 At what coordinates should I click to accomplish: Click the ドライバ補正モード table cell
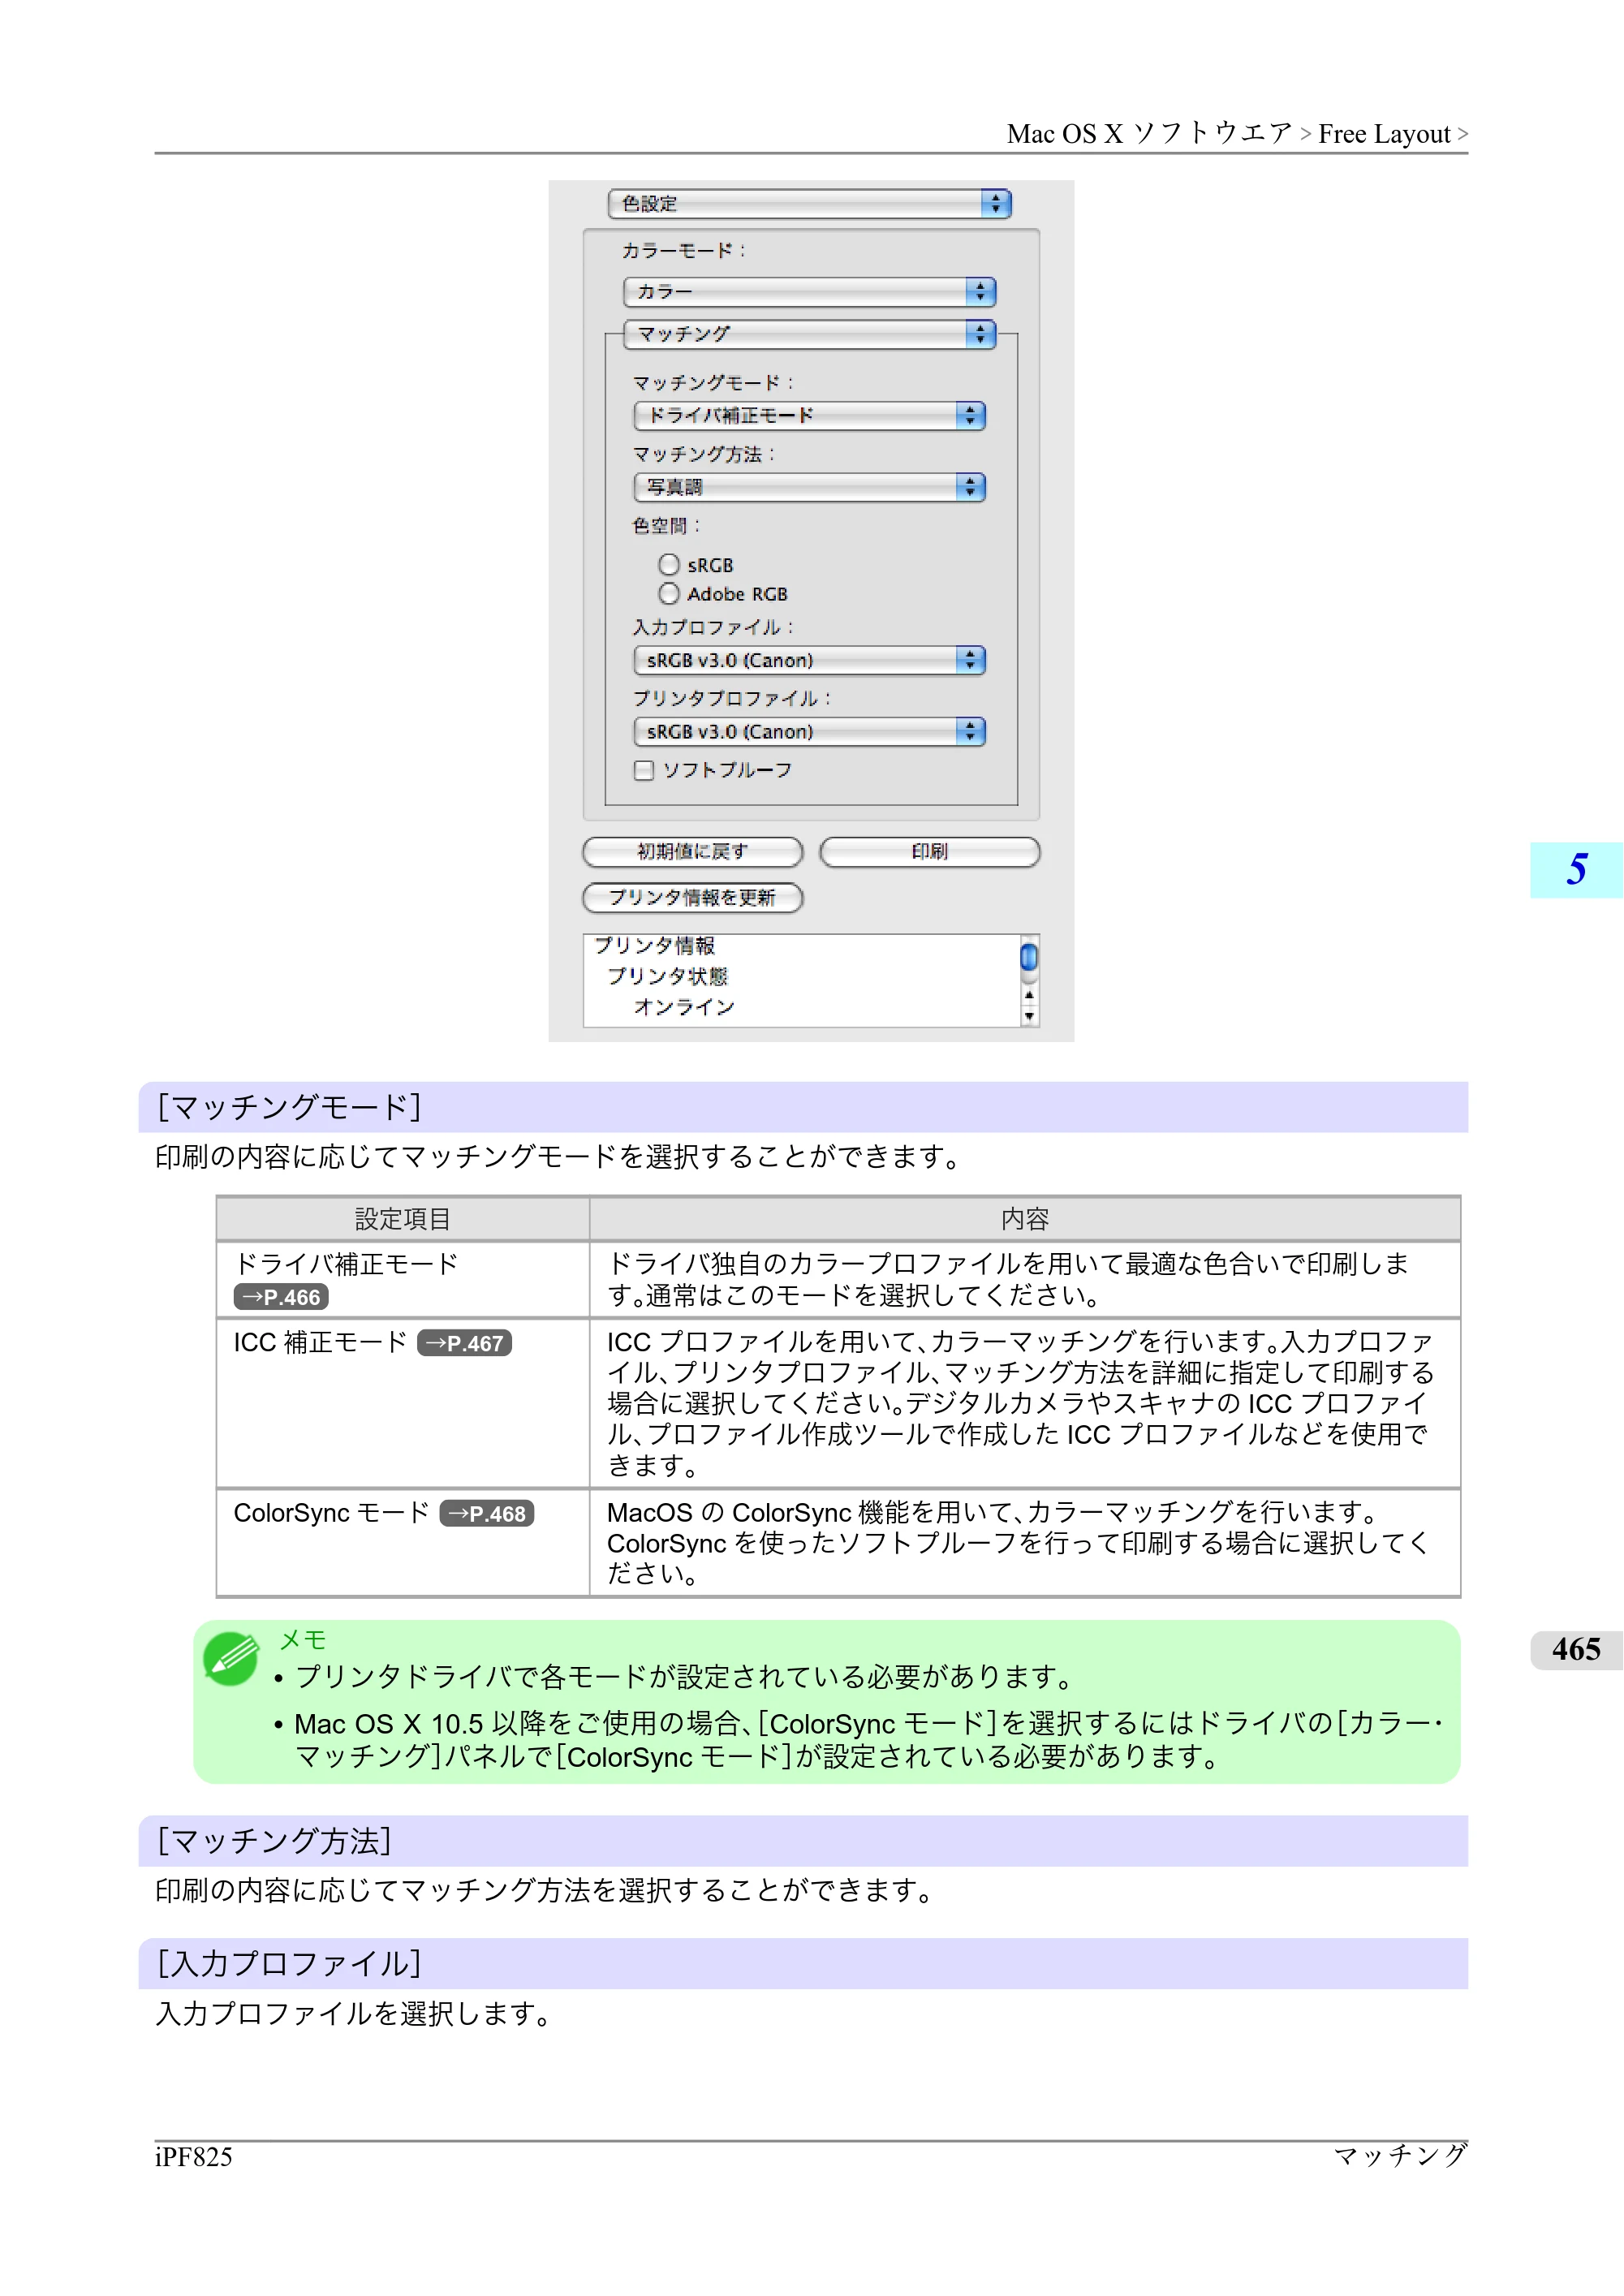pyautogui.click(x=403, y=1280)
